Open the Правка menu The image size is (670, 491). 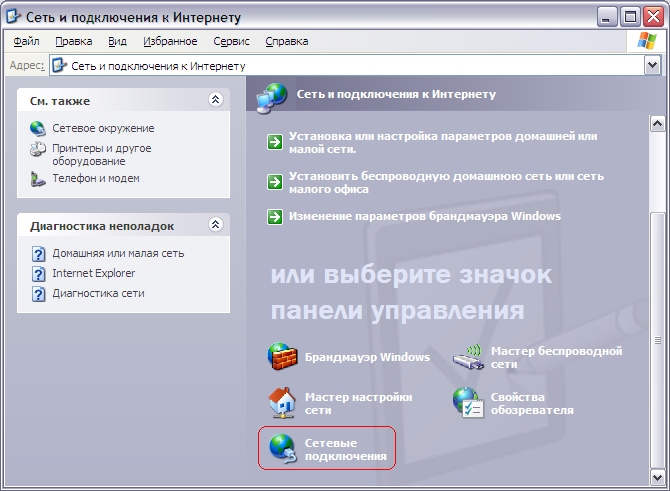pos(74,41)
